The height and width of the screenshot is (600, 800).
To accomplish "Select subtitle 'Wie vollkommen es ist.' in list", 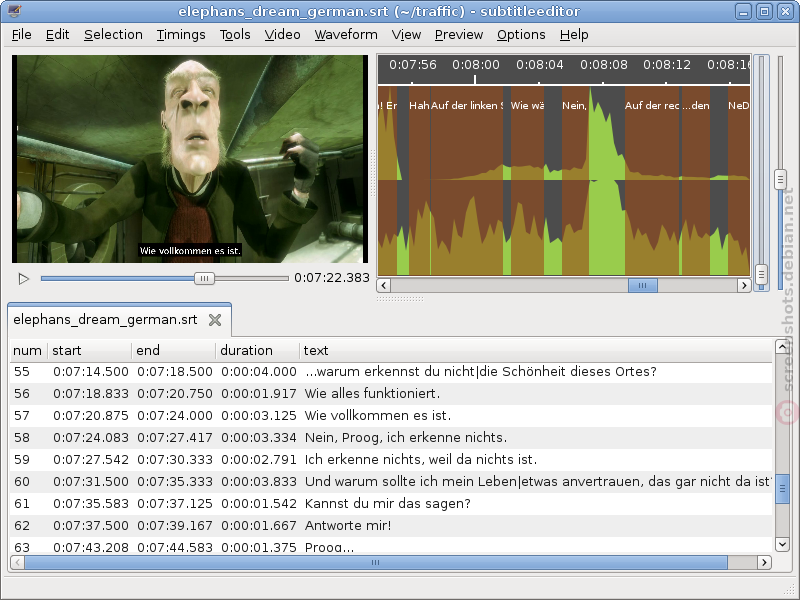I will pyautogui.click(x=391, y=415).
